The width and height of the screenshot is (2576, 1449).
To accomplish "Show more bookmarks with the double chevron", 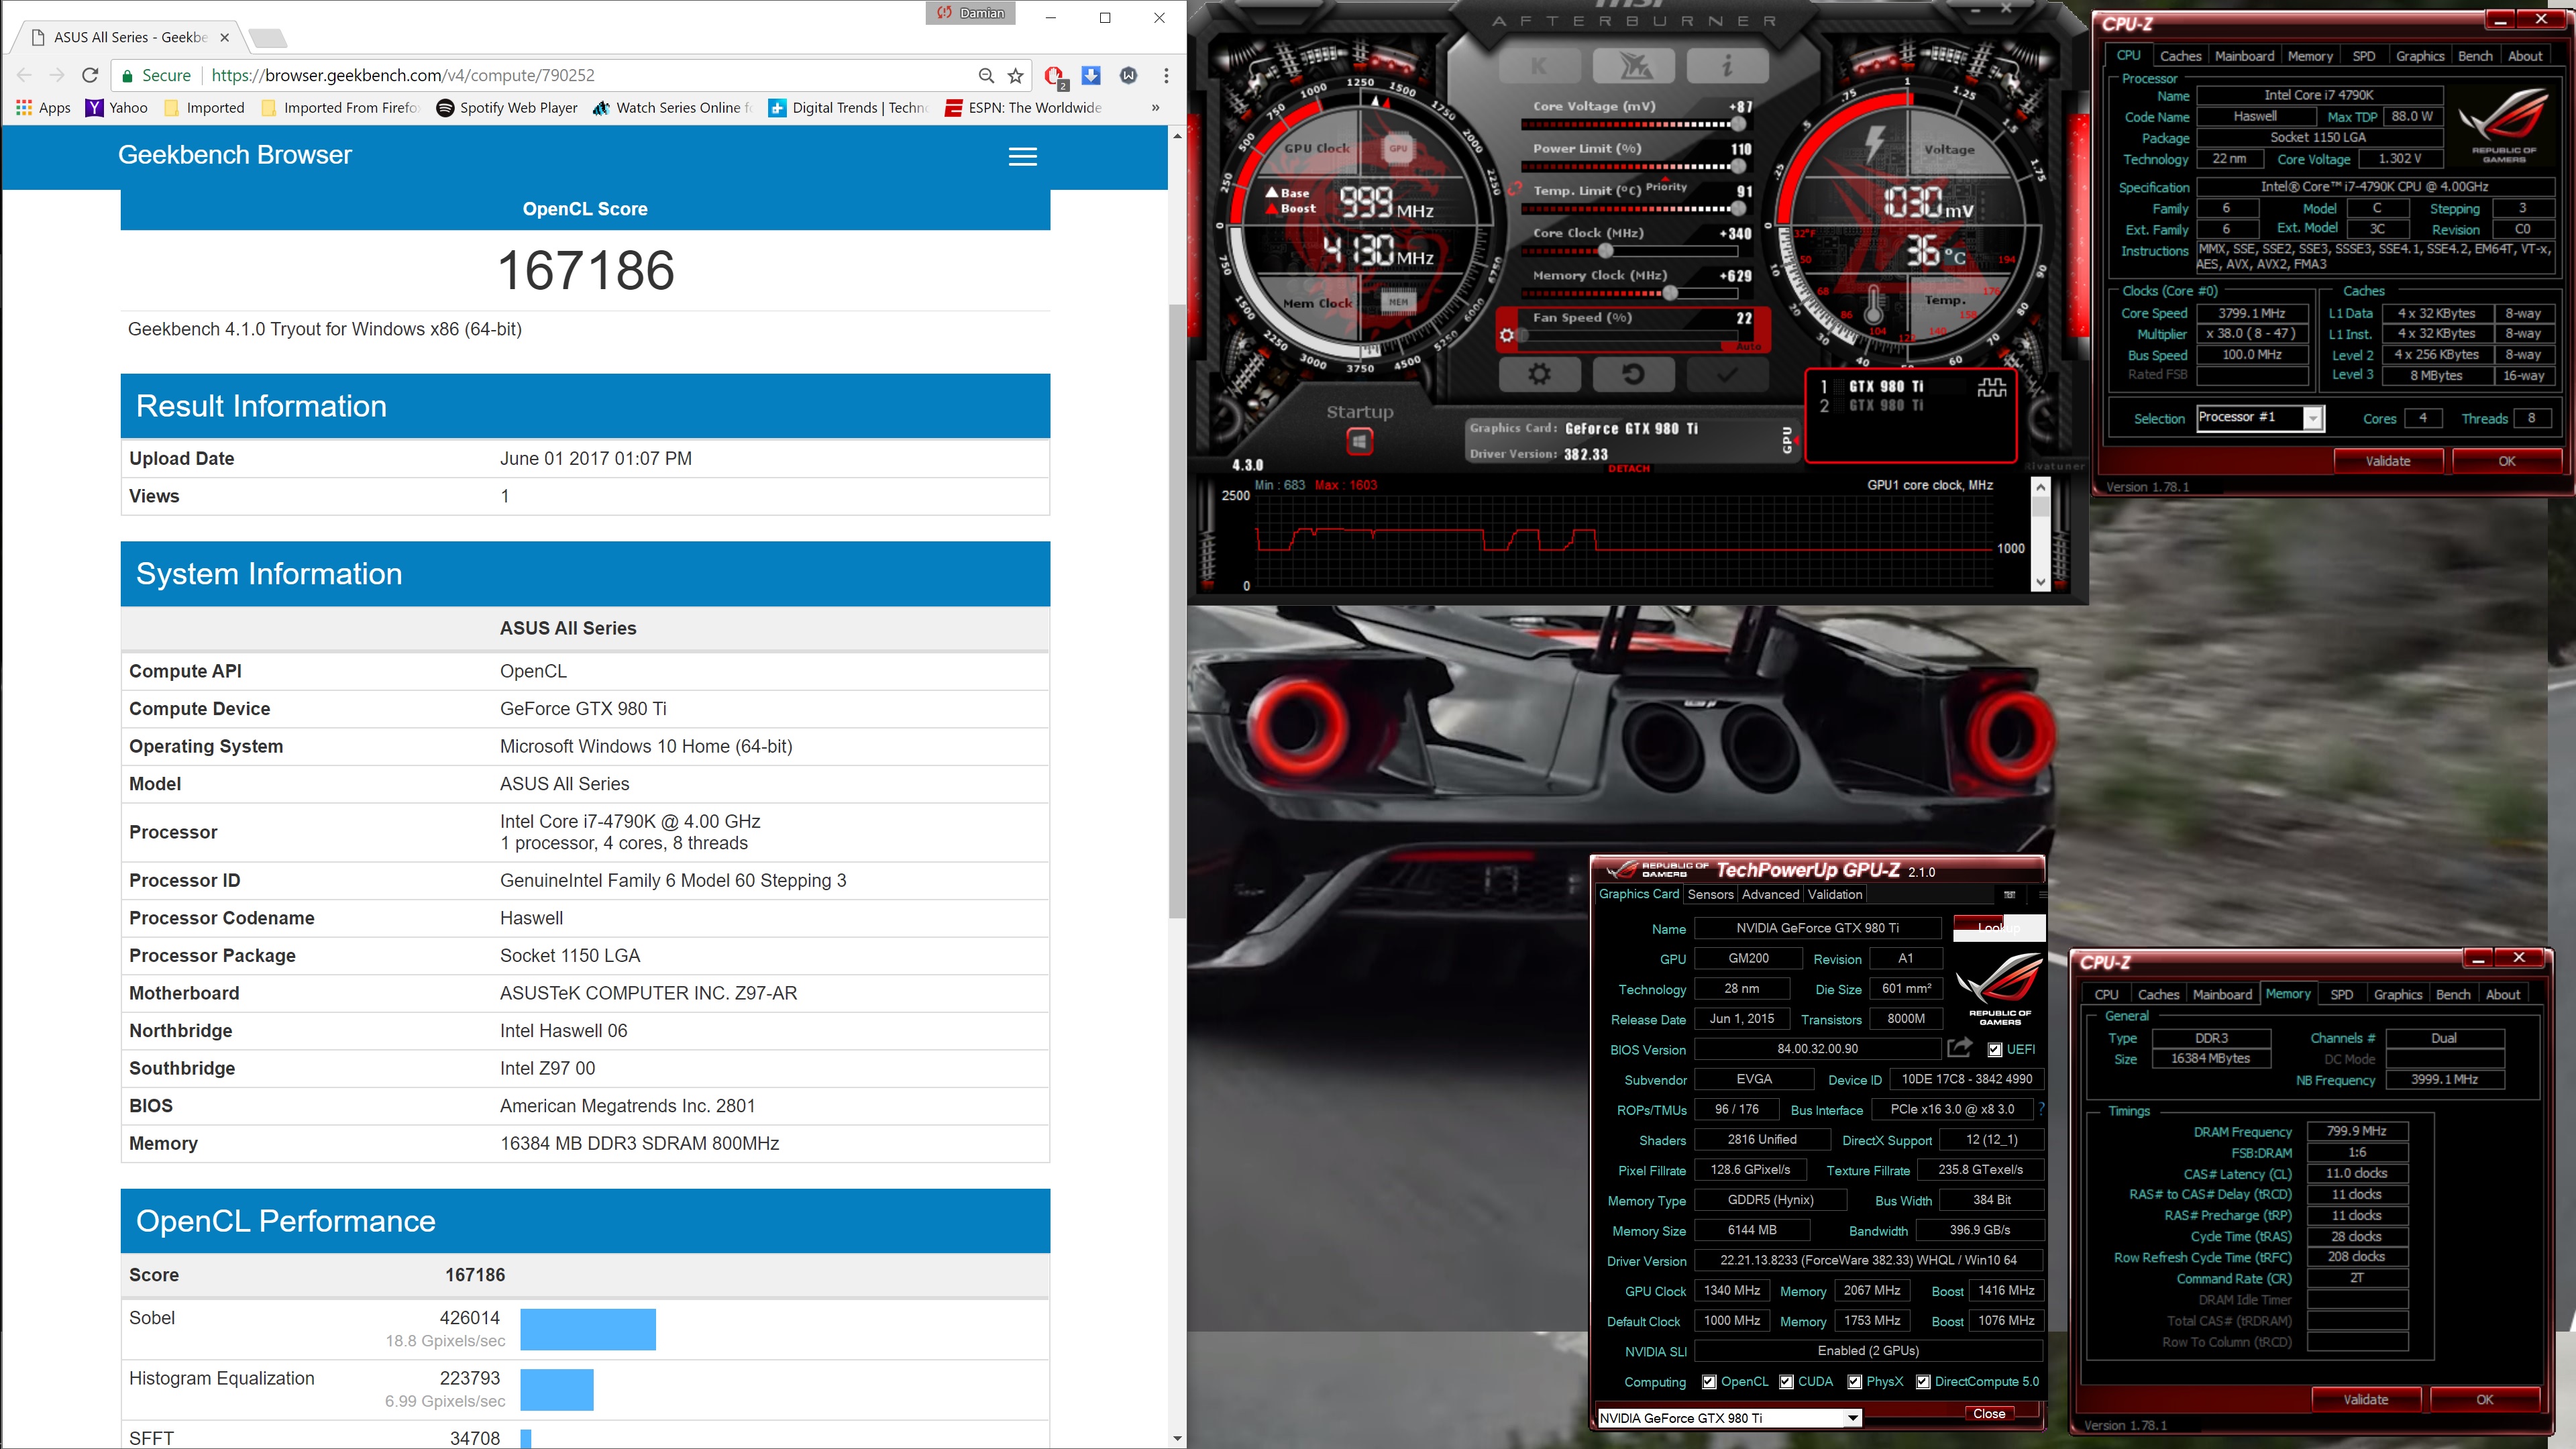I will 1156,107.
